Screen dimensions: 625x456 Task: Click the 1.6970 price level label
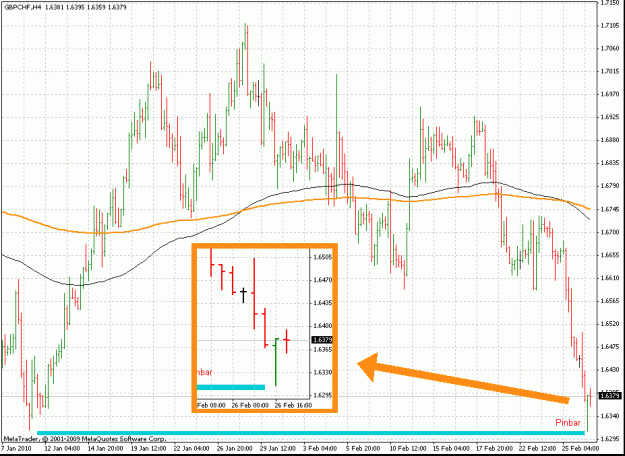(x=609, y=95)
